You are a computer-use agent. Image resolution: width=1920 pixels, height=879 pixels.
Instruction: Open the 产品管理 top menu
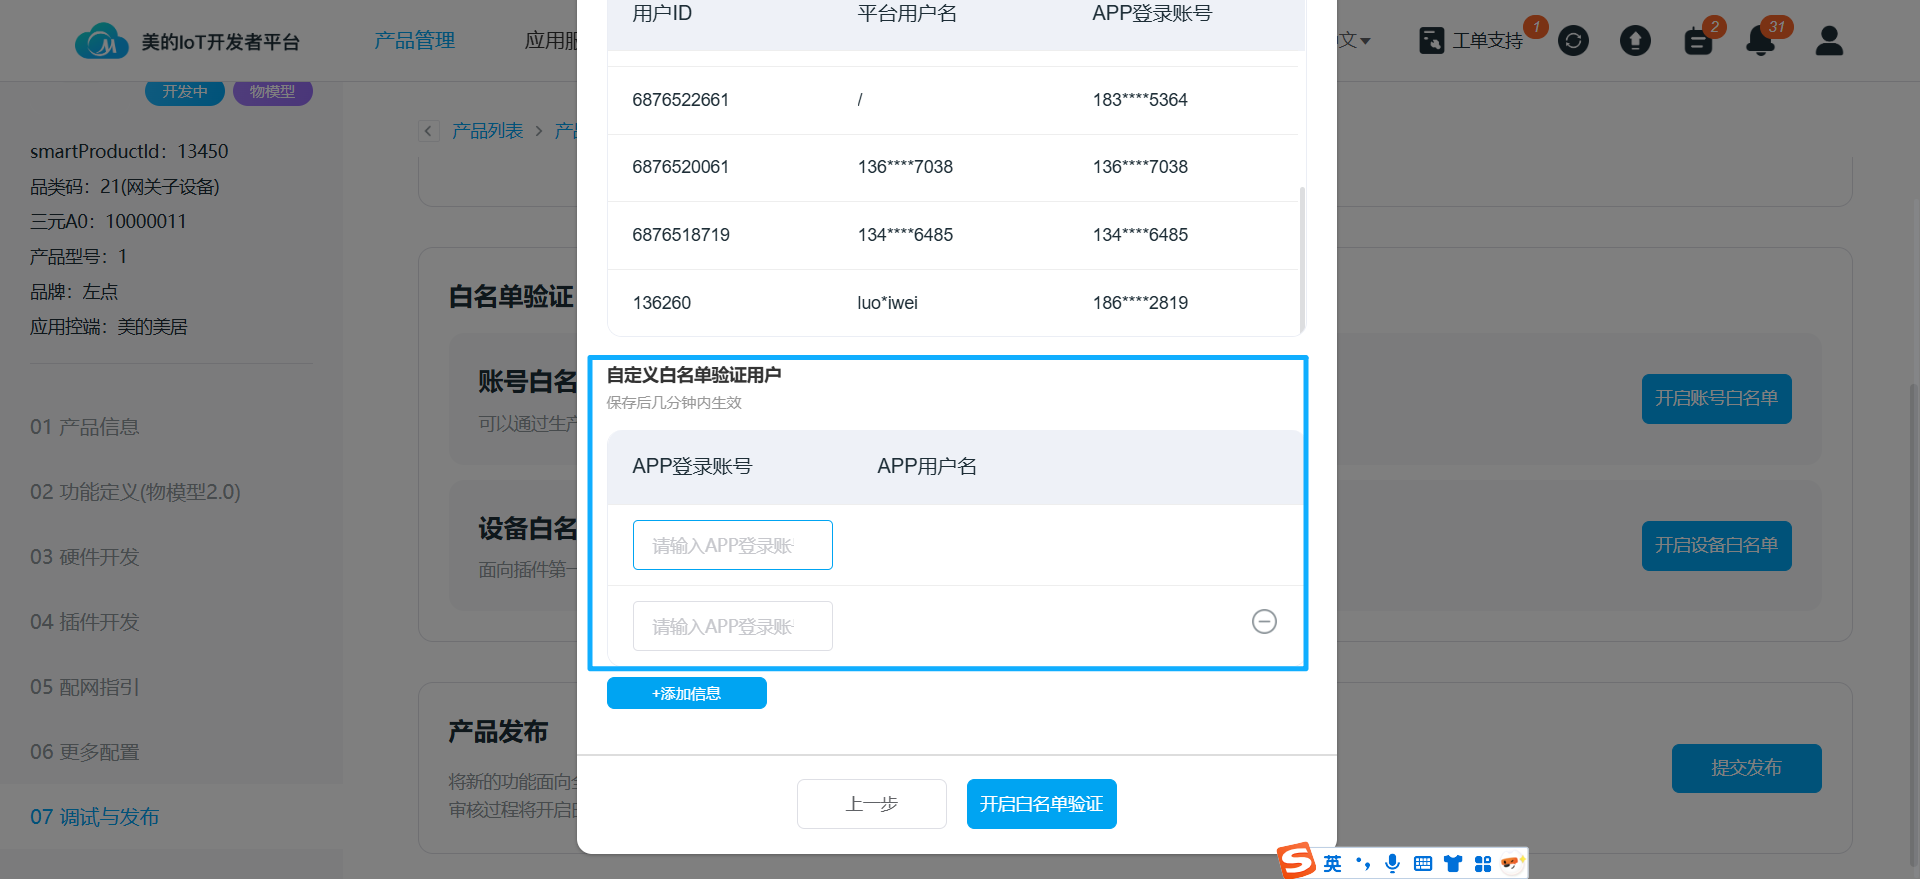pyautogui.click(x=414, y=41)
